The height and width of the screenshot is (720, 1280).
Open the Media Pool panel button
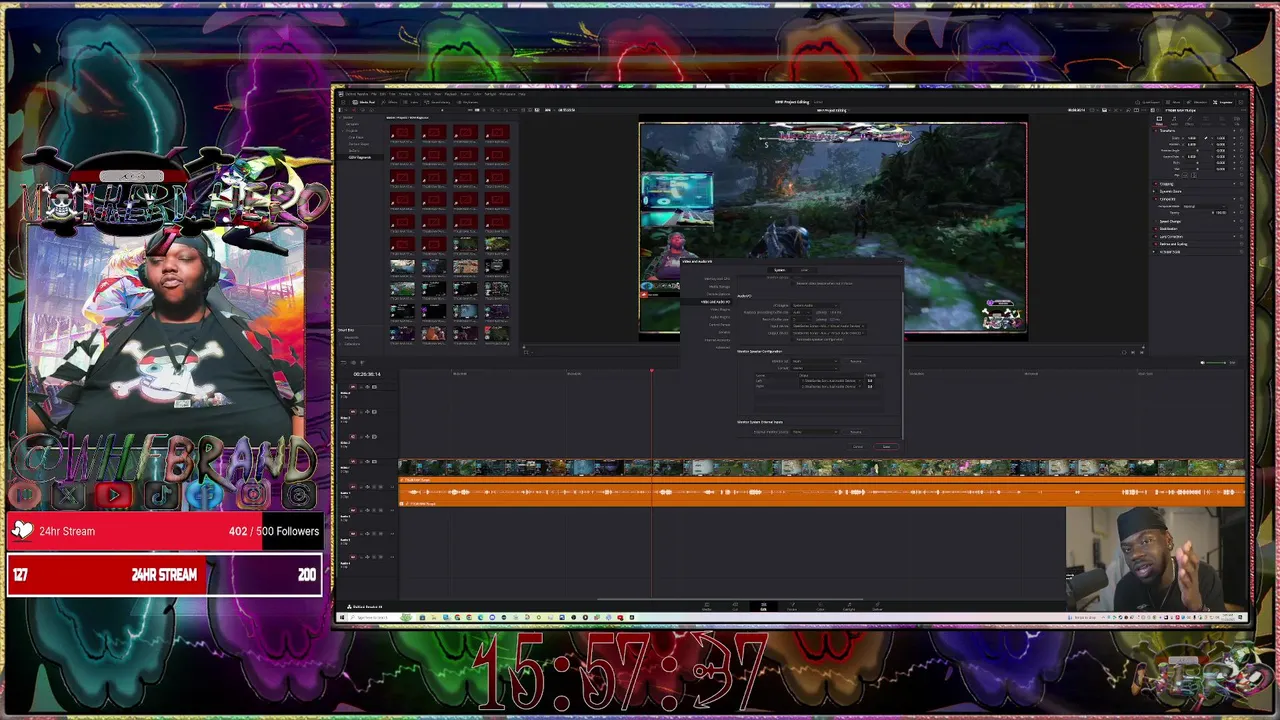(364, 102)
